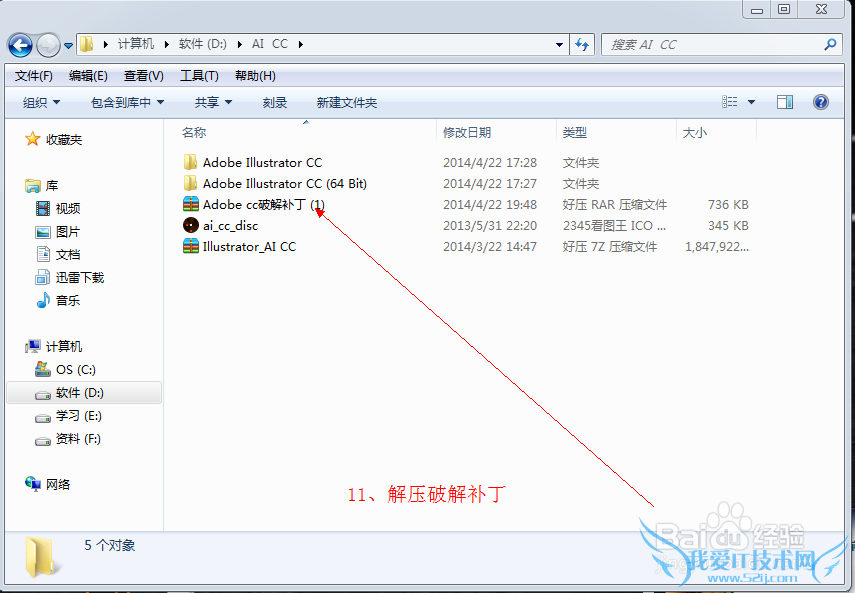This screenshot has width=855, height=593.
Task: Select the Adobe cc破解补丁 (1) archive icon
Action: [x=191, y=204]
